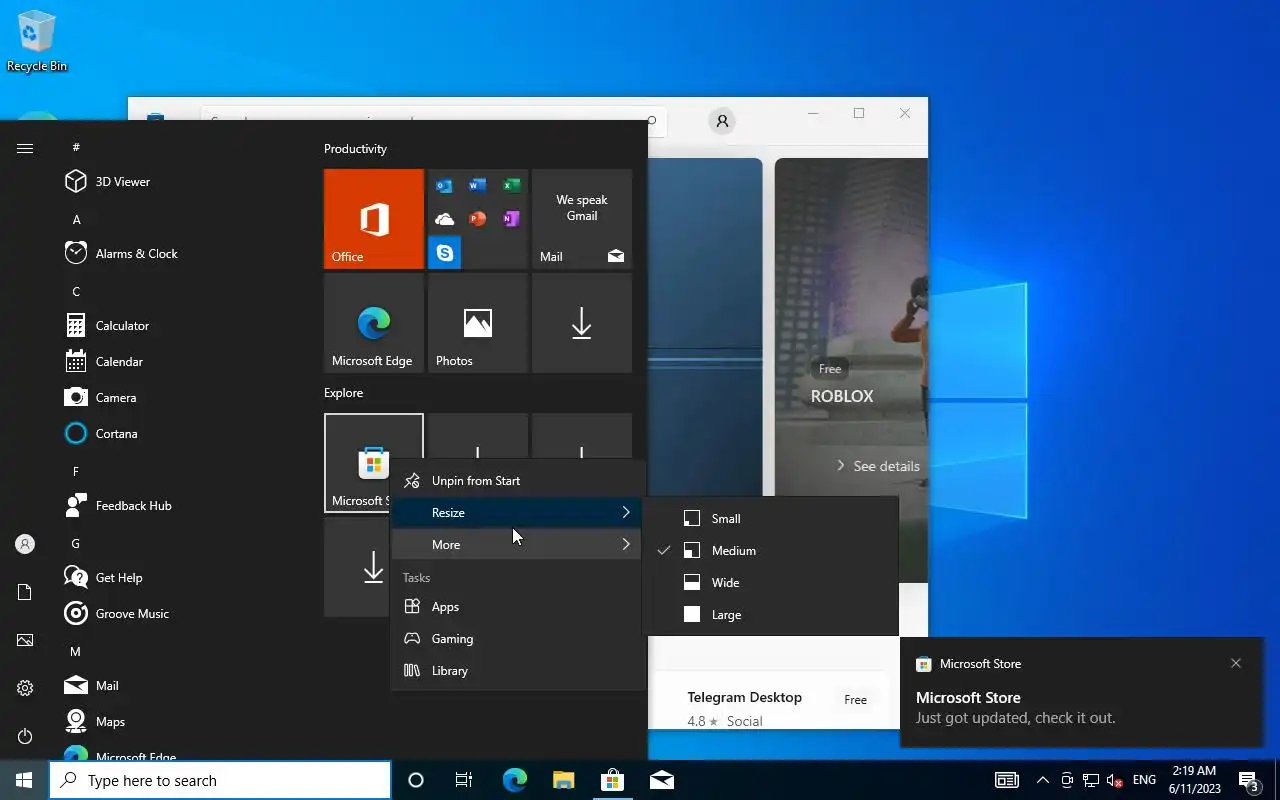1280x800 pixels.
Task: Open the clock showing 2:19 AM
Action: pyautogui.click(x=1194, y=780)
